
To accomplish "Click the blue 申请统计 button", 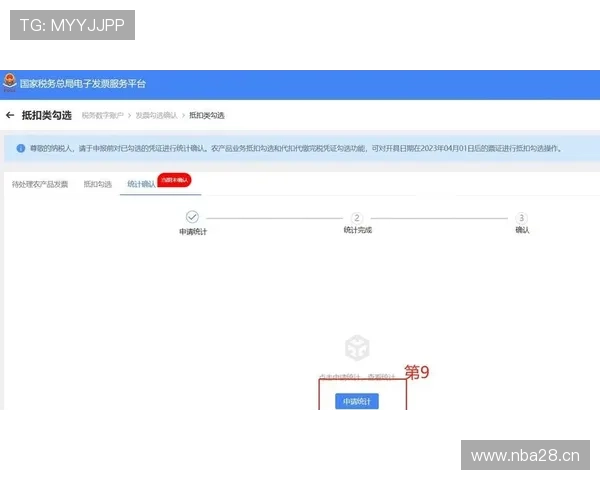I will tap(357, 401).
